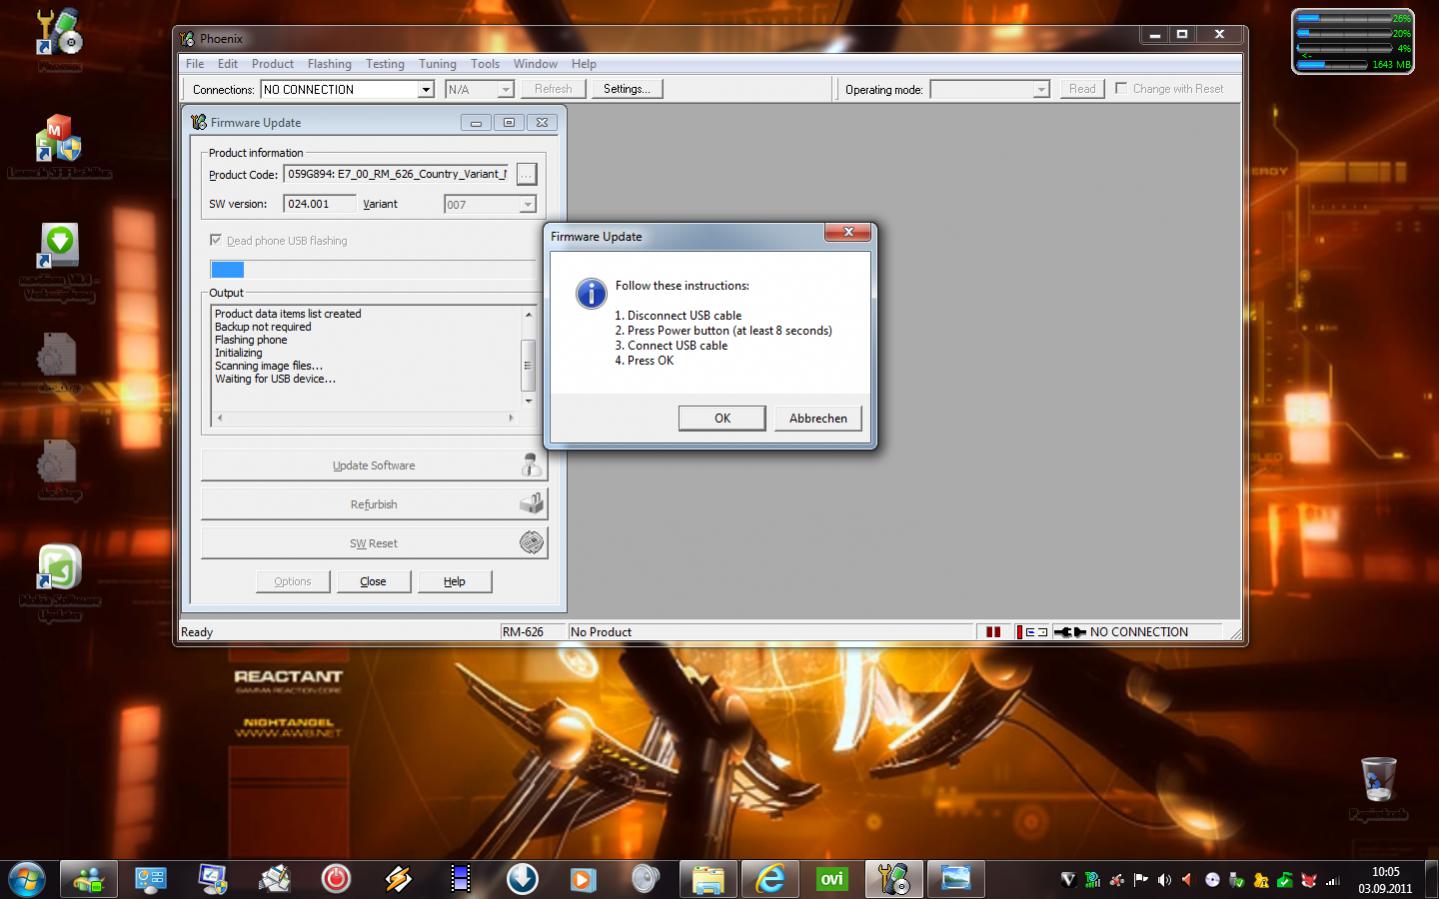Click the SW Reset button with globe icon
Screen dimensions: 1439x899
point(374,543)
